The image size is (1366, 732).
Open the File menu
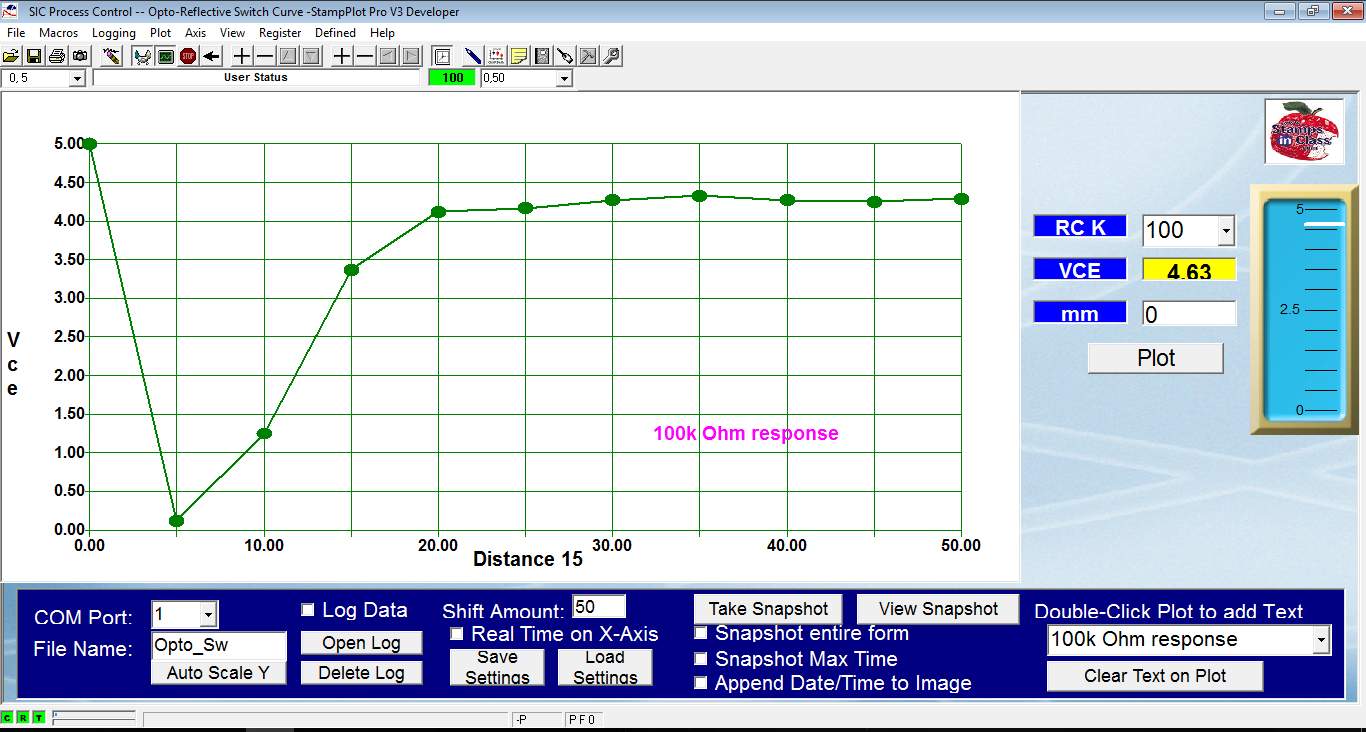click(x=16, y=33)
